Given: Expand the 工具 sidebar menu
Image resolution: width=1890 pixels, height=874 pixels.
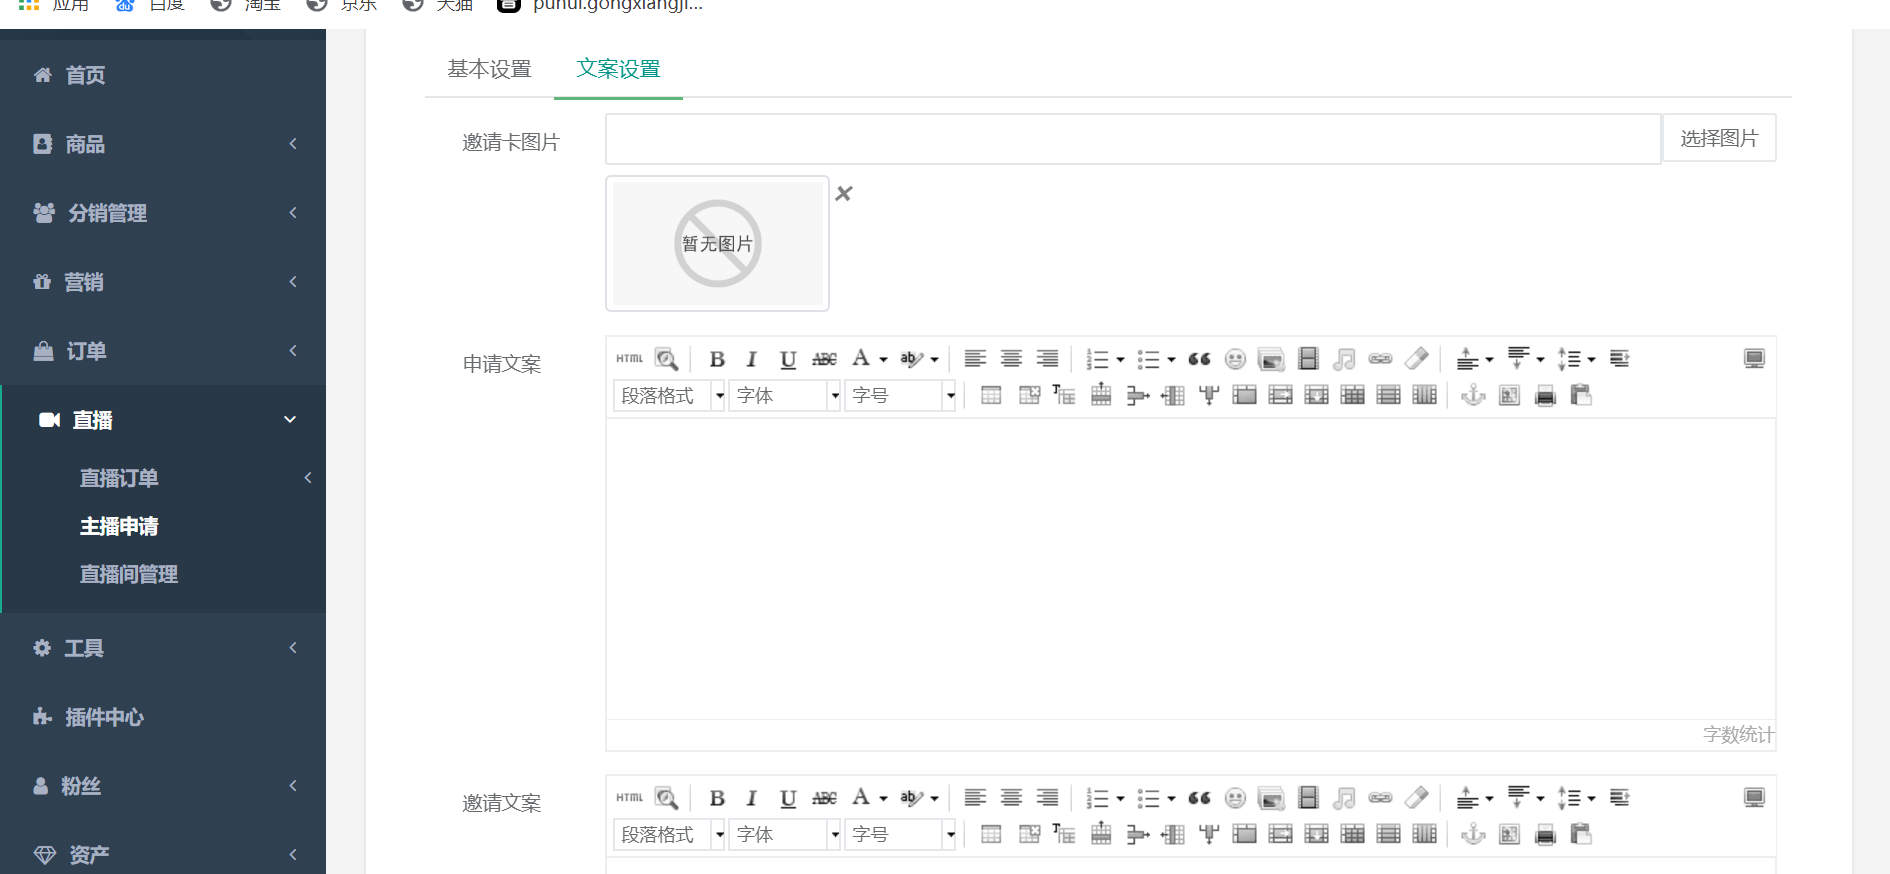Looking at the screenshot, I should coord(163,648).
